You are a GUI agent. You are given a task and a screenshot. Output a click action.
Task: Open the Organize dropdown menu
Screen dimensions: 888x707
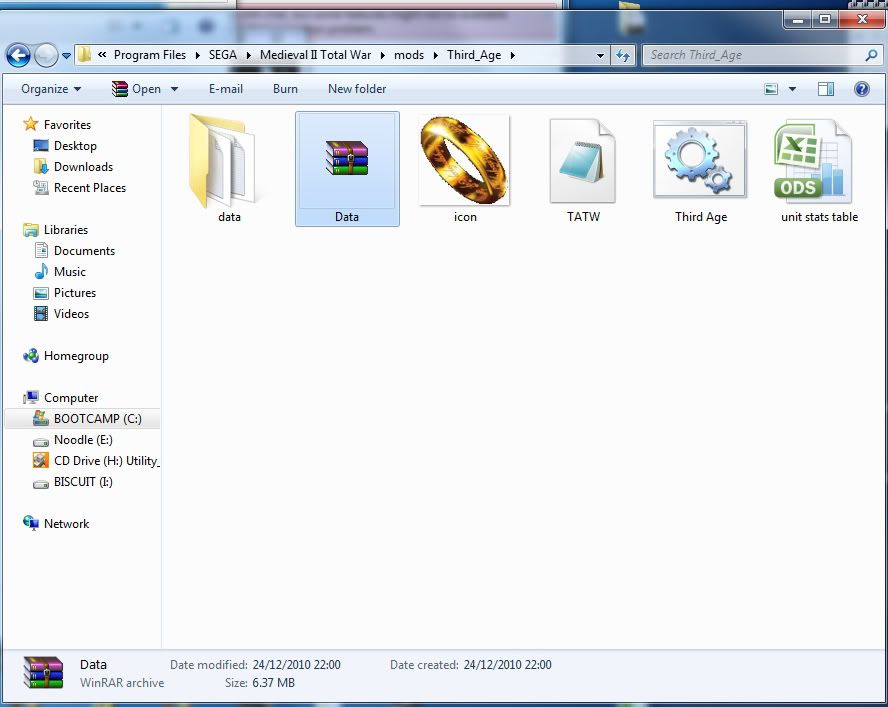(51, 89)
